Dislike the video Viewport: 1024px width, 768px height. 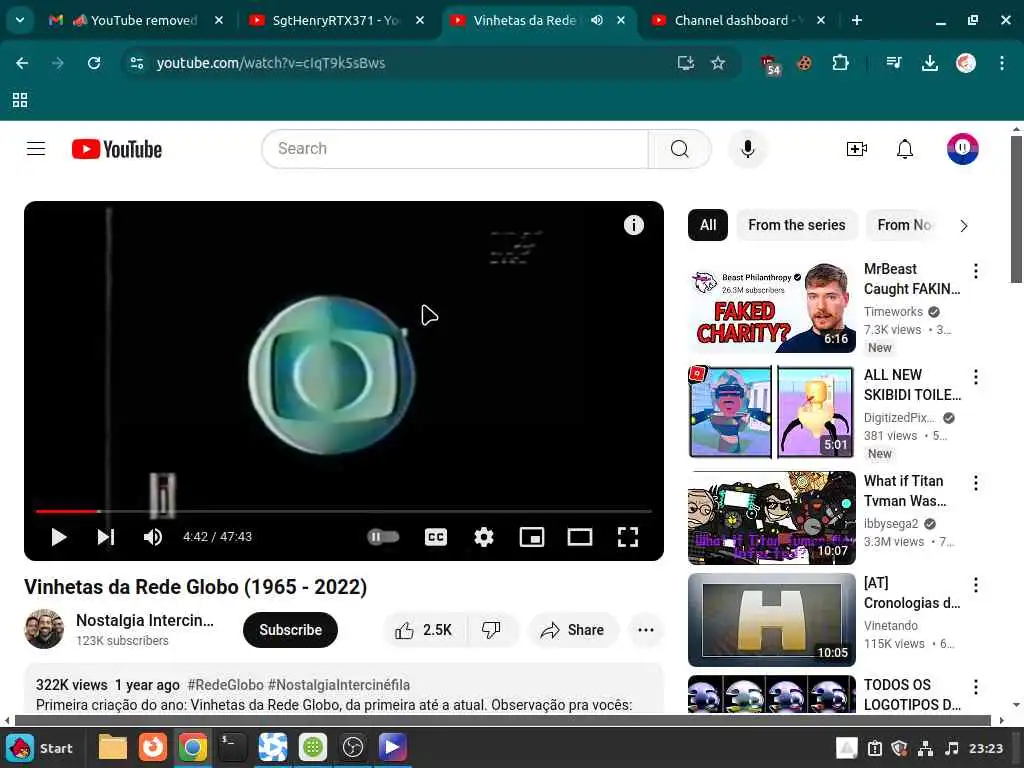click(491, 630)
